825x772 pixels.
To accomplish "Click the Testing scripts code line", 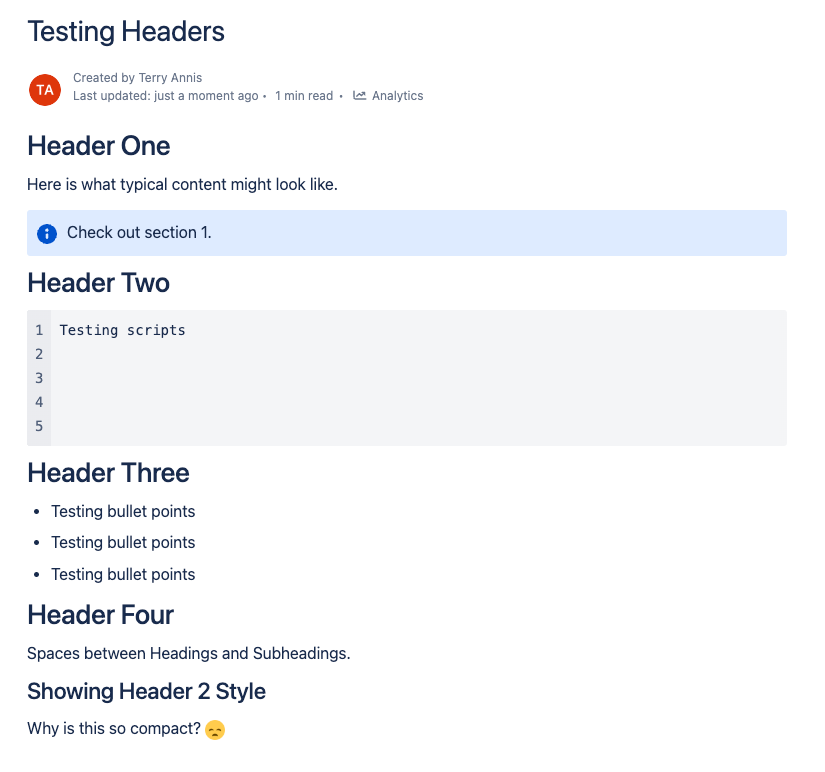I will 122,330.
